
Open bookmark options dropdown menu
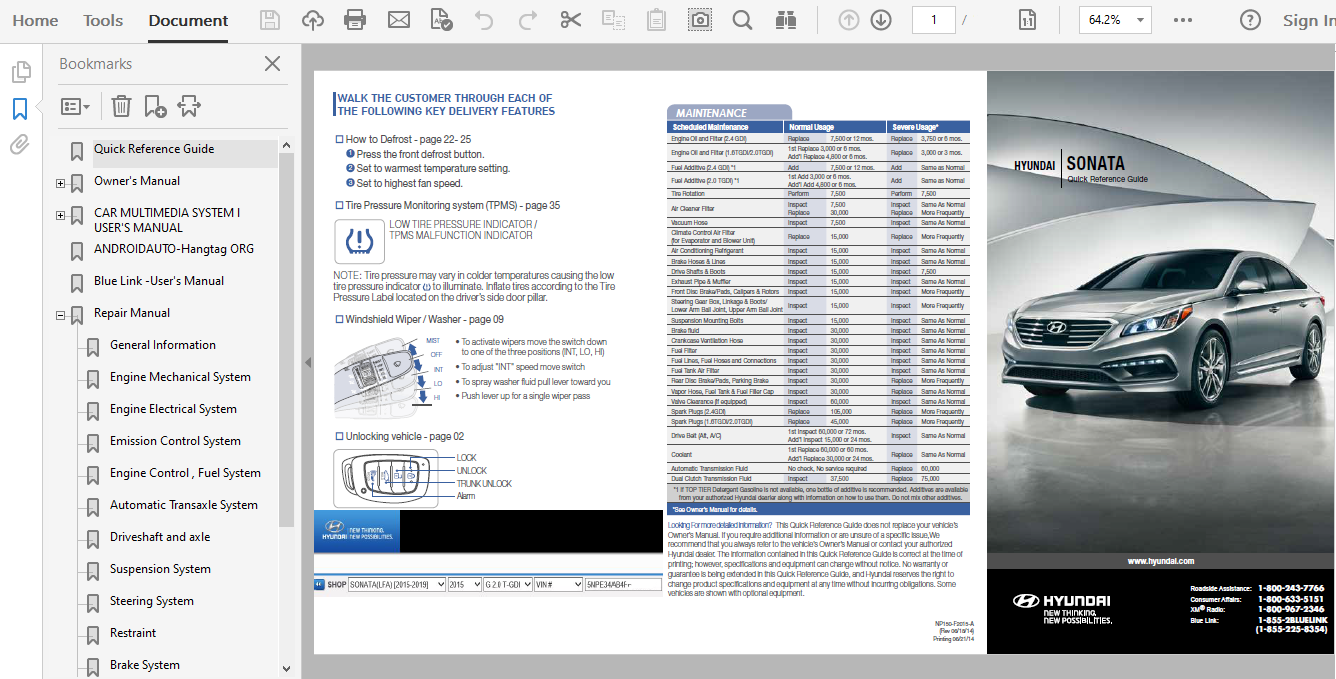pyautogui.click(x=75, y=106)
